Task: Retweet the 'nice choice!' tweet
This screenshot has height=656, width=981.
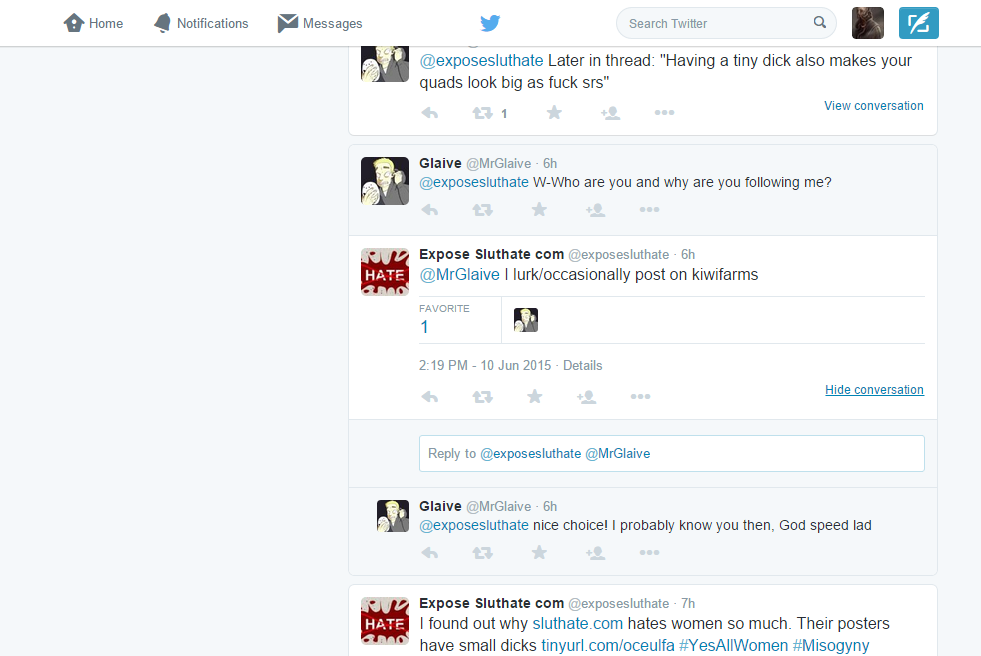Action: pyautogui.click(x=482, y=553)
